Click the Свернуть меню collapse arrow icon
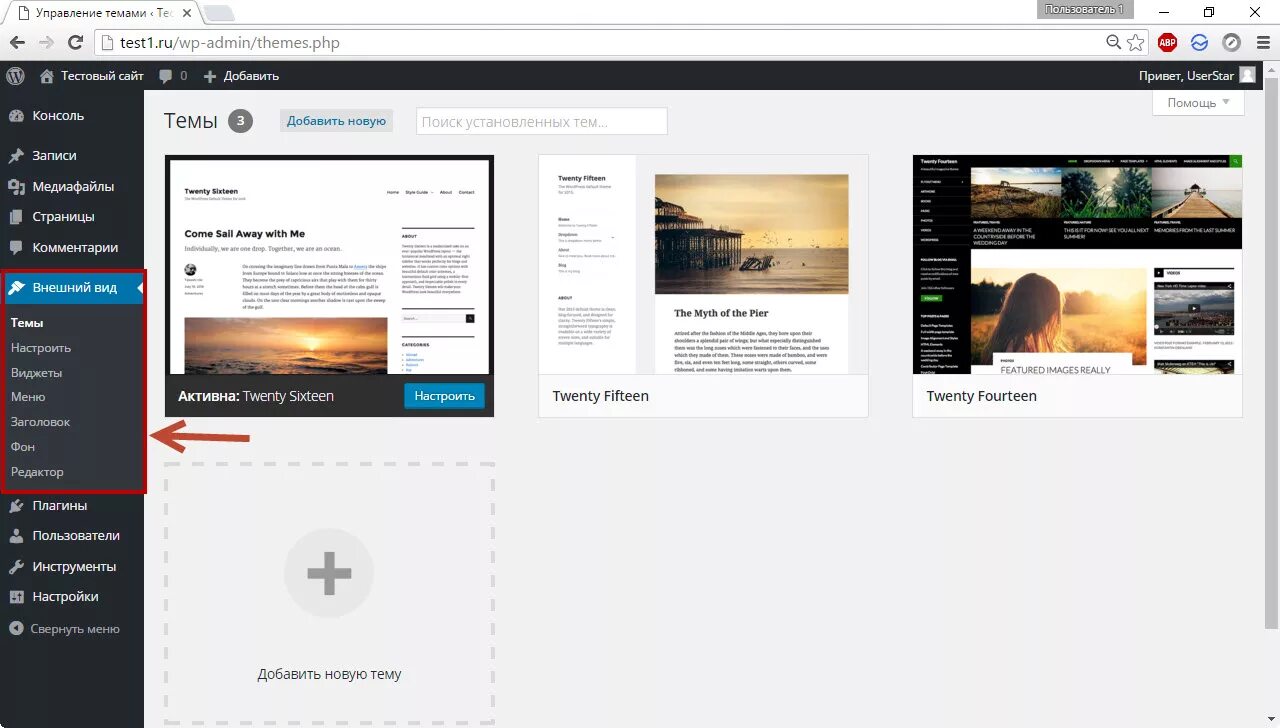Viewport: 1280px width, 728px height. tap(16, 629)
